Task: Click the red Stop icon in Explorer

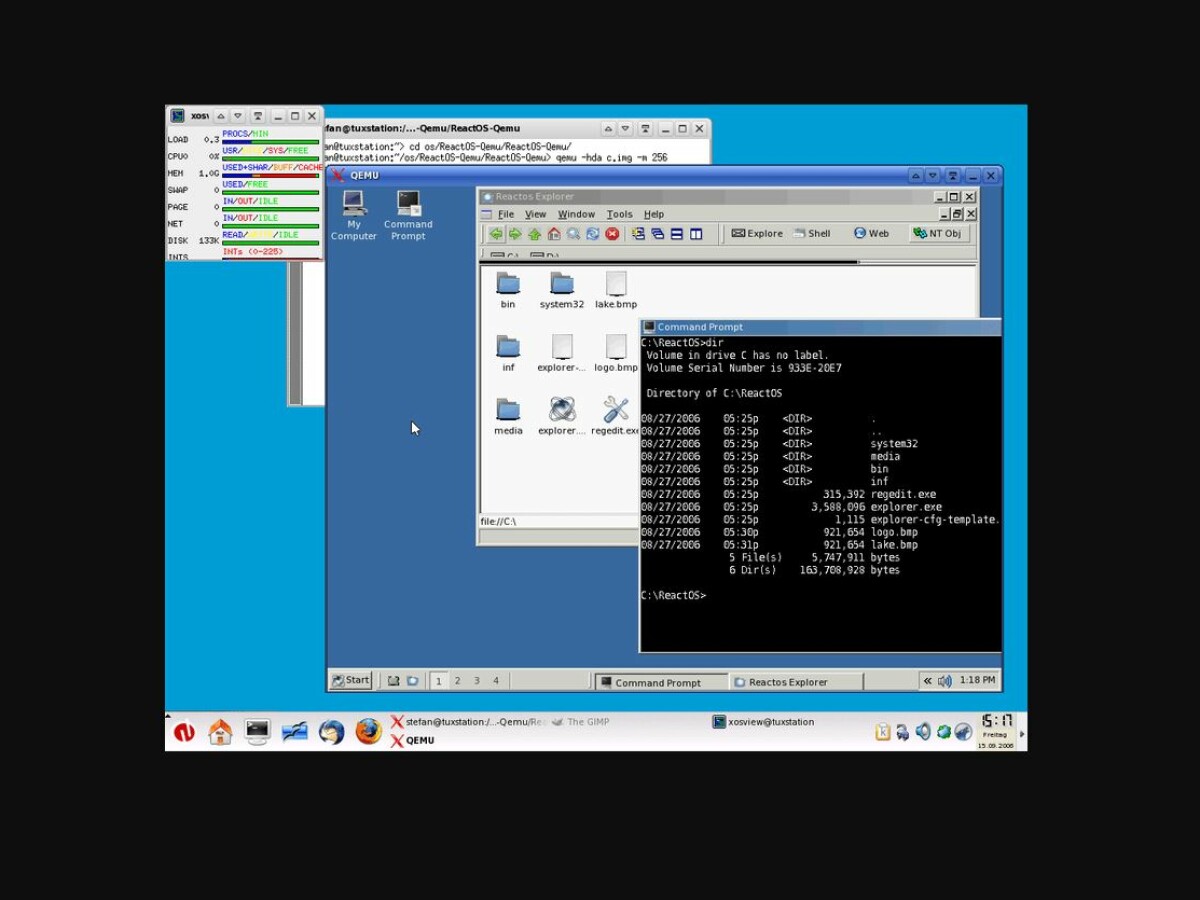Action: [x=612, y=234]
